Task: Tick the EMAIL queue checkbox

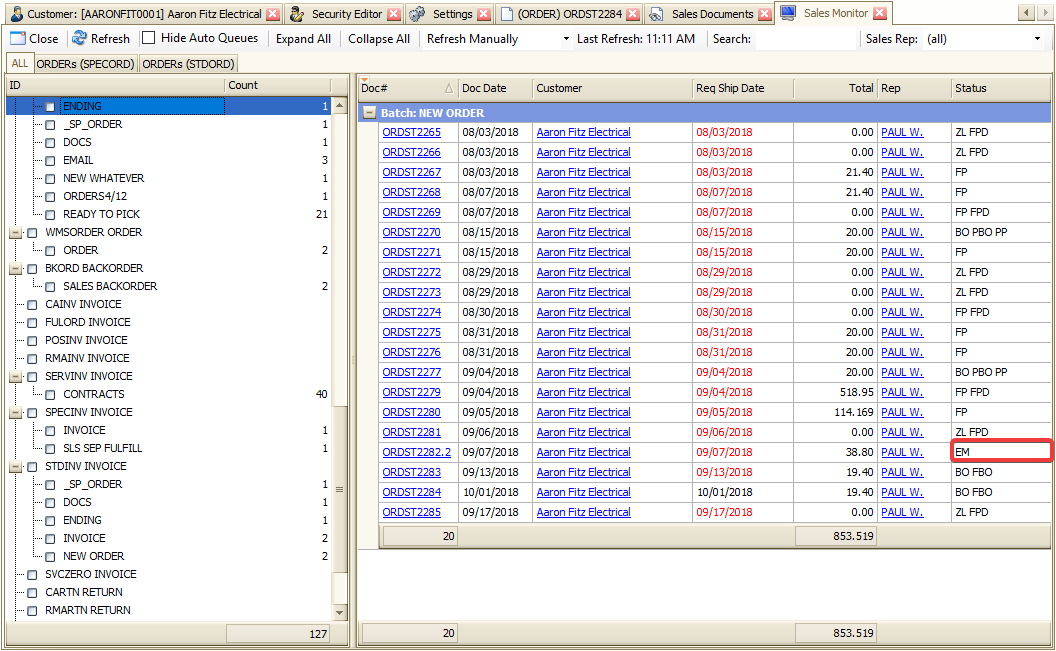Action: [50, 160]
